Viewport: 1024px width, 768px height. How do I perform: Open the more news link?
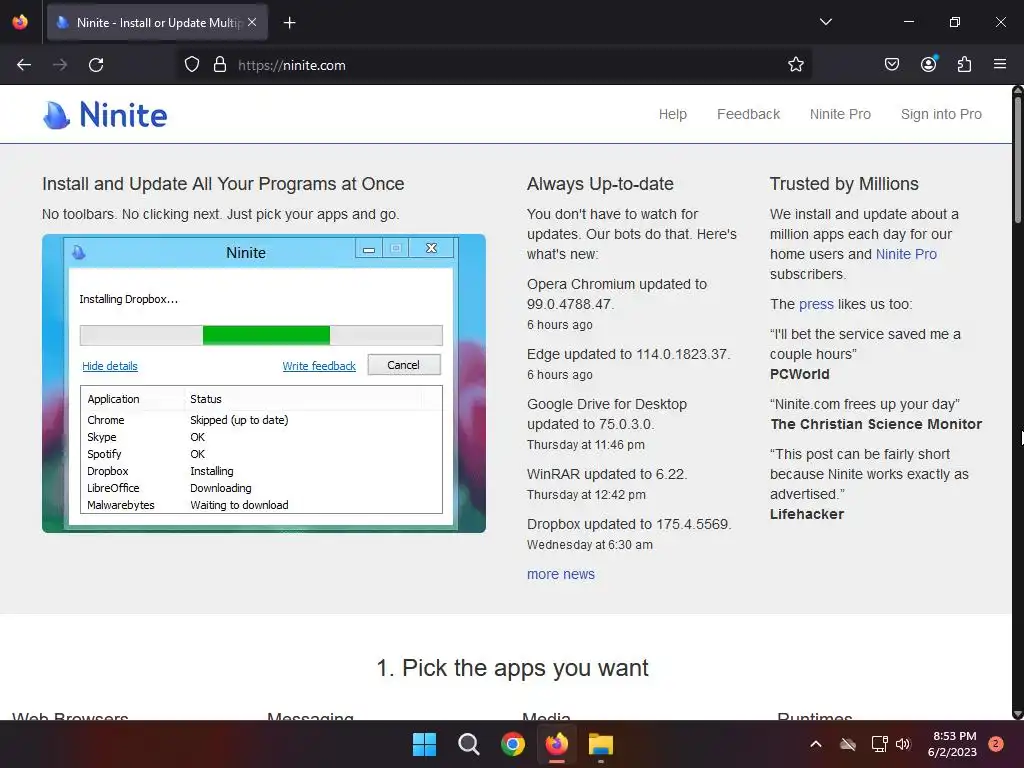coord(560,574)
